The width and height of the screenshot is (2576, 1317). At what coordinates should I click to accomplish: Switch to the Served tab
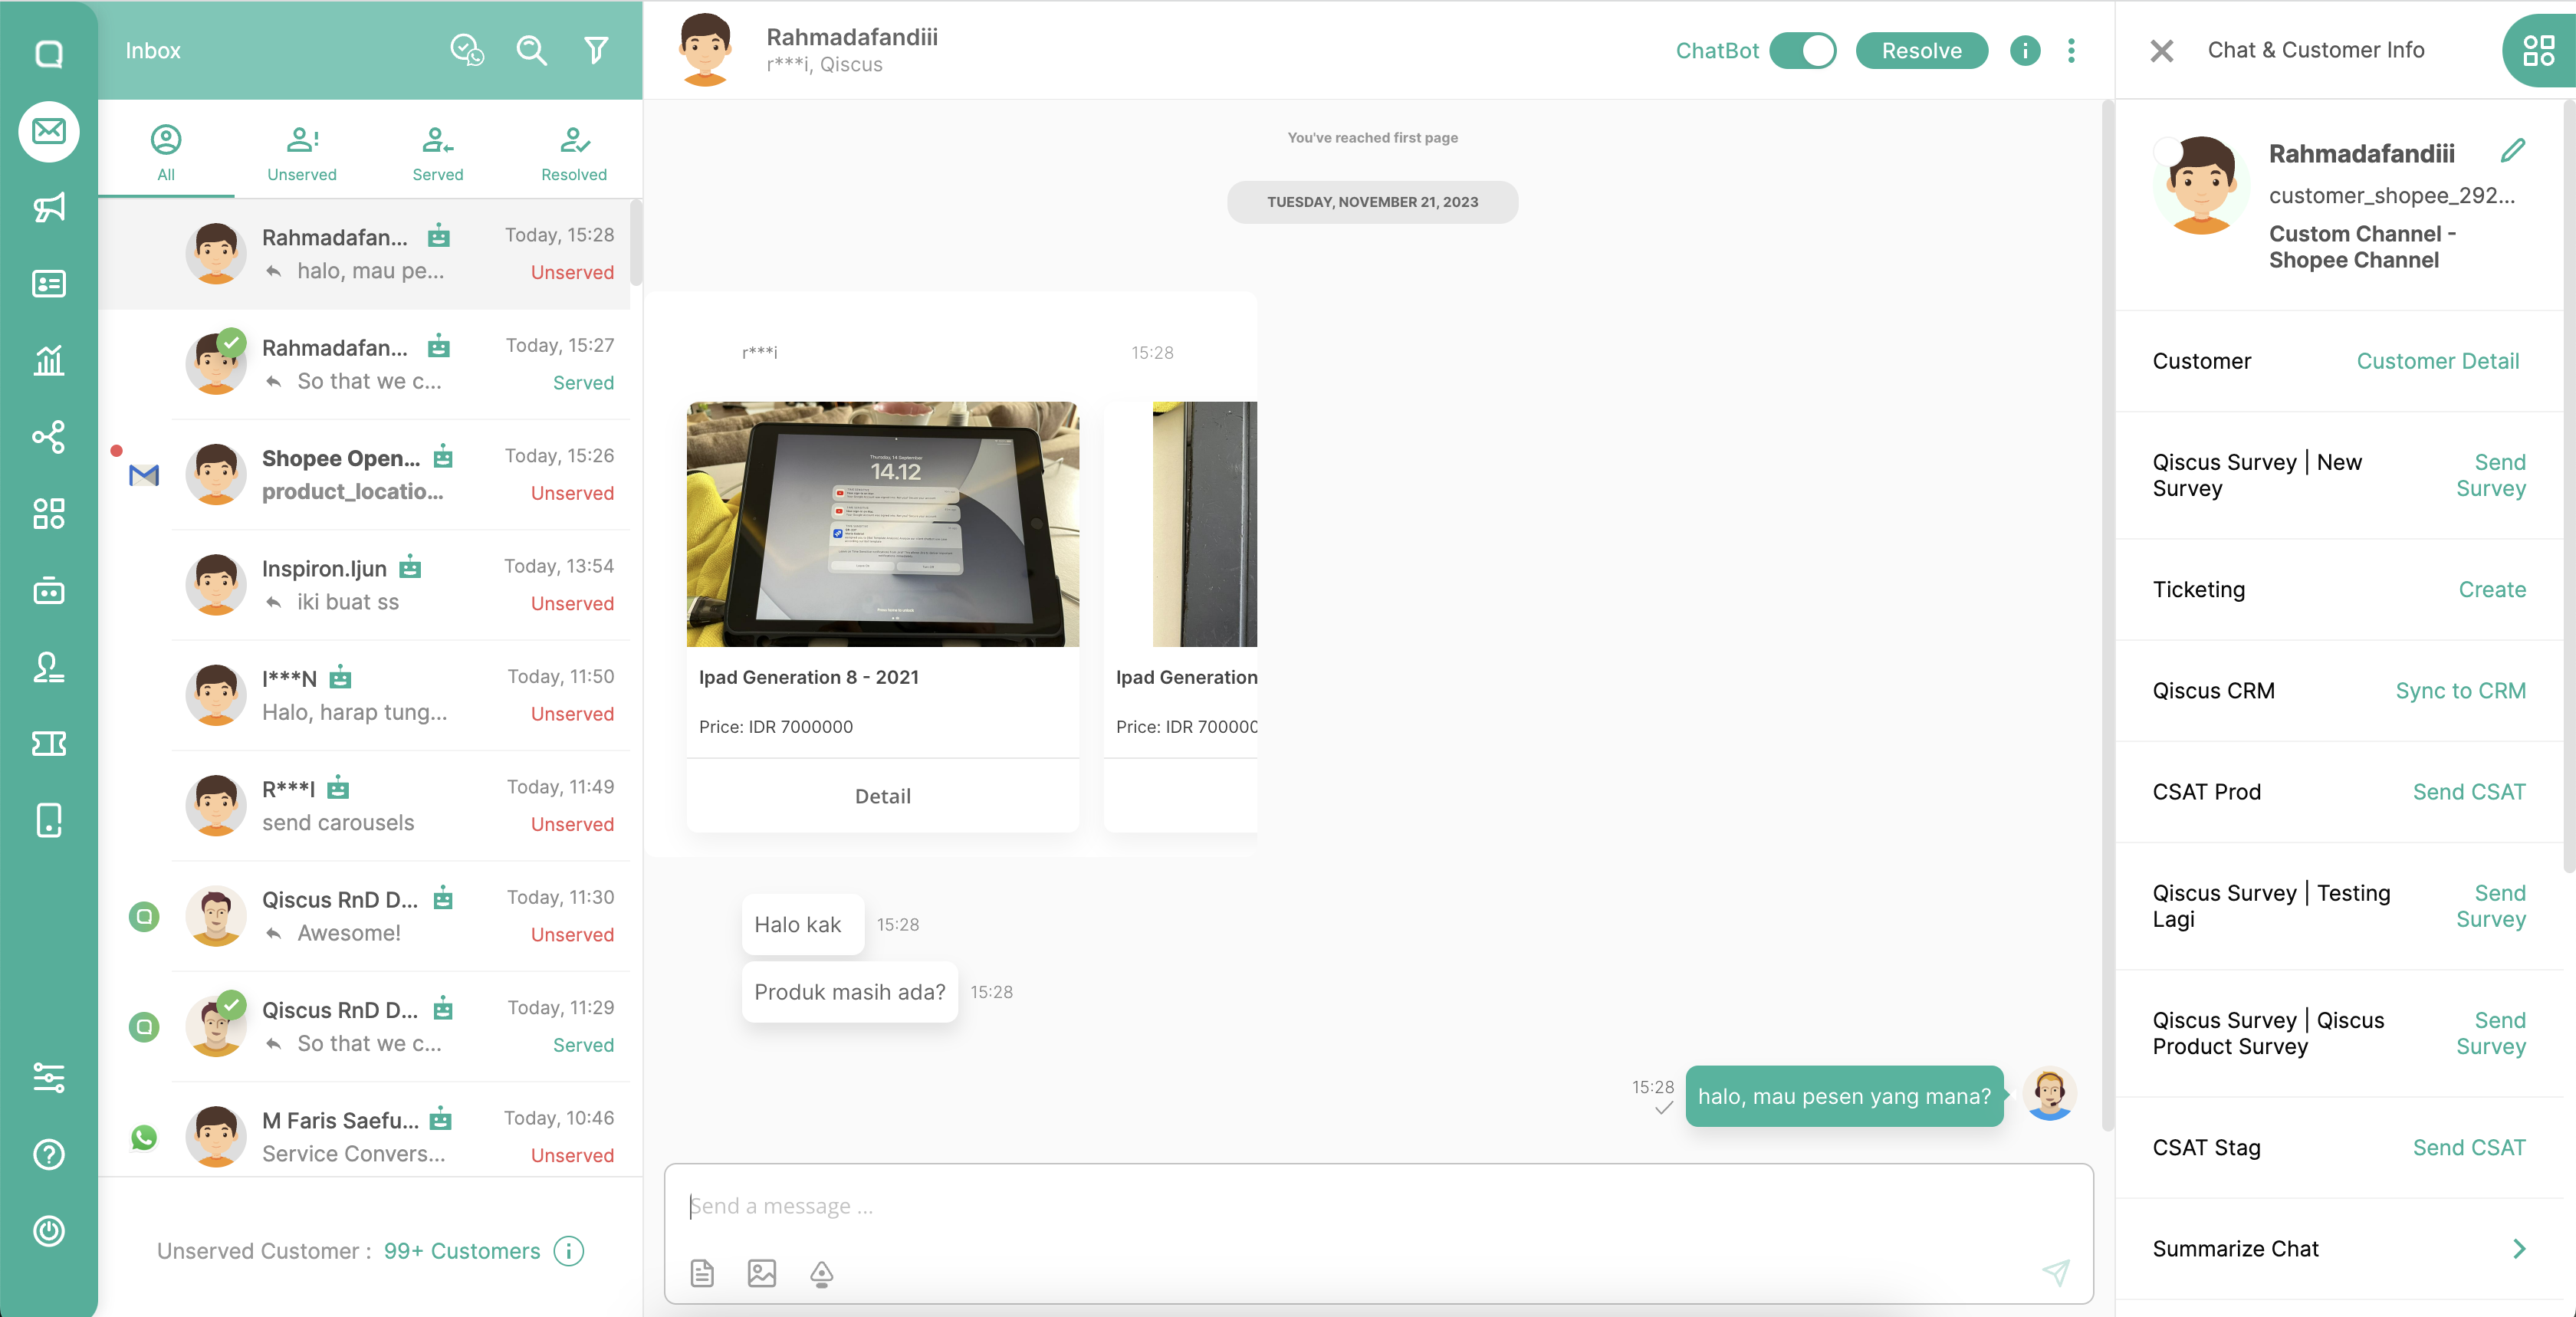click(x=438, y=153)
